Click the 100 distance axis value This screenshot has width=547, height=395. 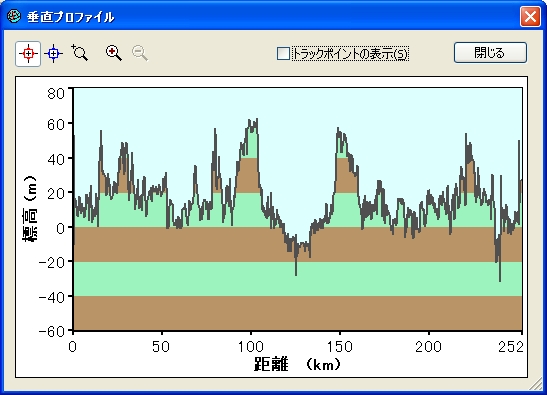pos(250,347)
